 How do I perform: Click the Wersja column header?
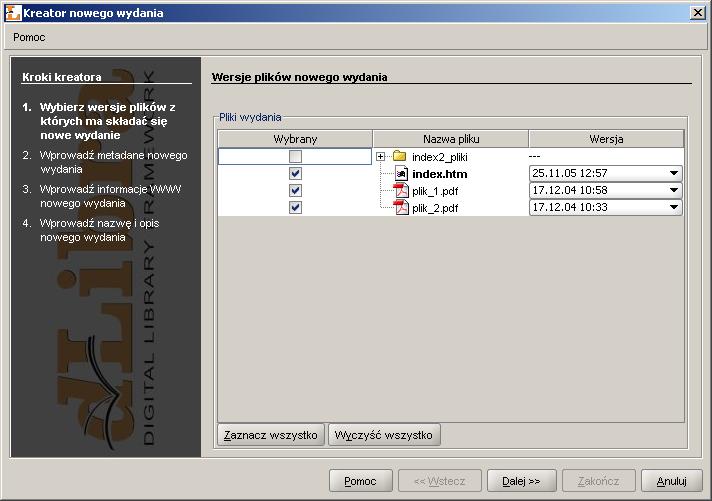pos(606,139)
